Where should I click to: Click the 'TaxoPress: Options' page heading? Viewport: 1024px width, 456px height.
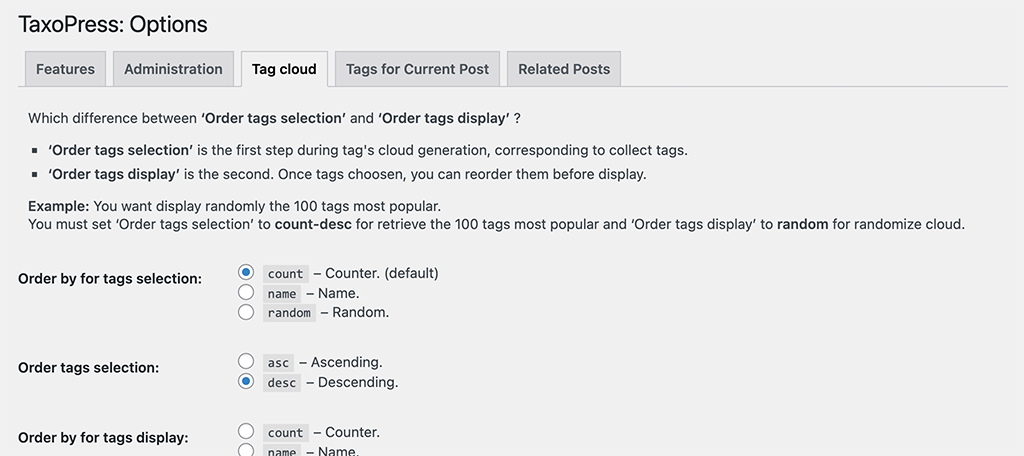tap(112, 24)
